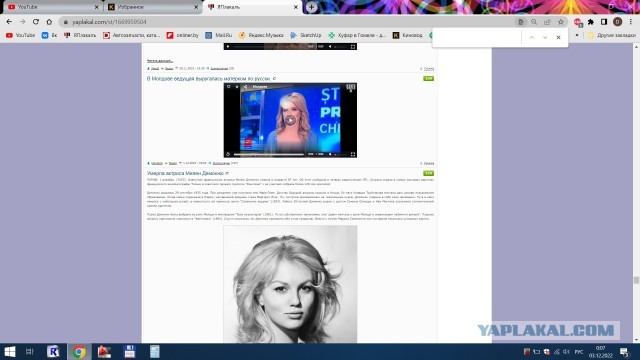Enter fullscreen on the Moldova video
Viewport: 640px width, 360px height.
[353, 154]
